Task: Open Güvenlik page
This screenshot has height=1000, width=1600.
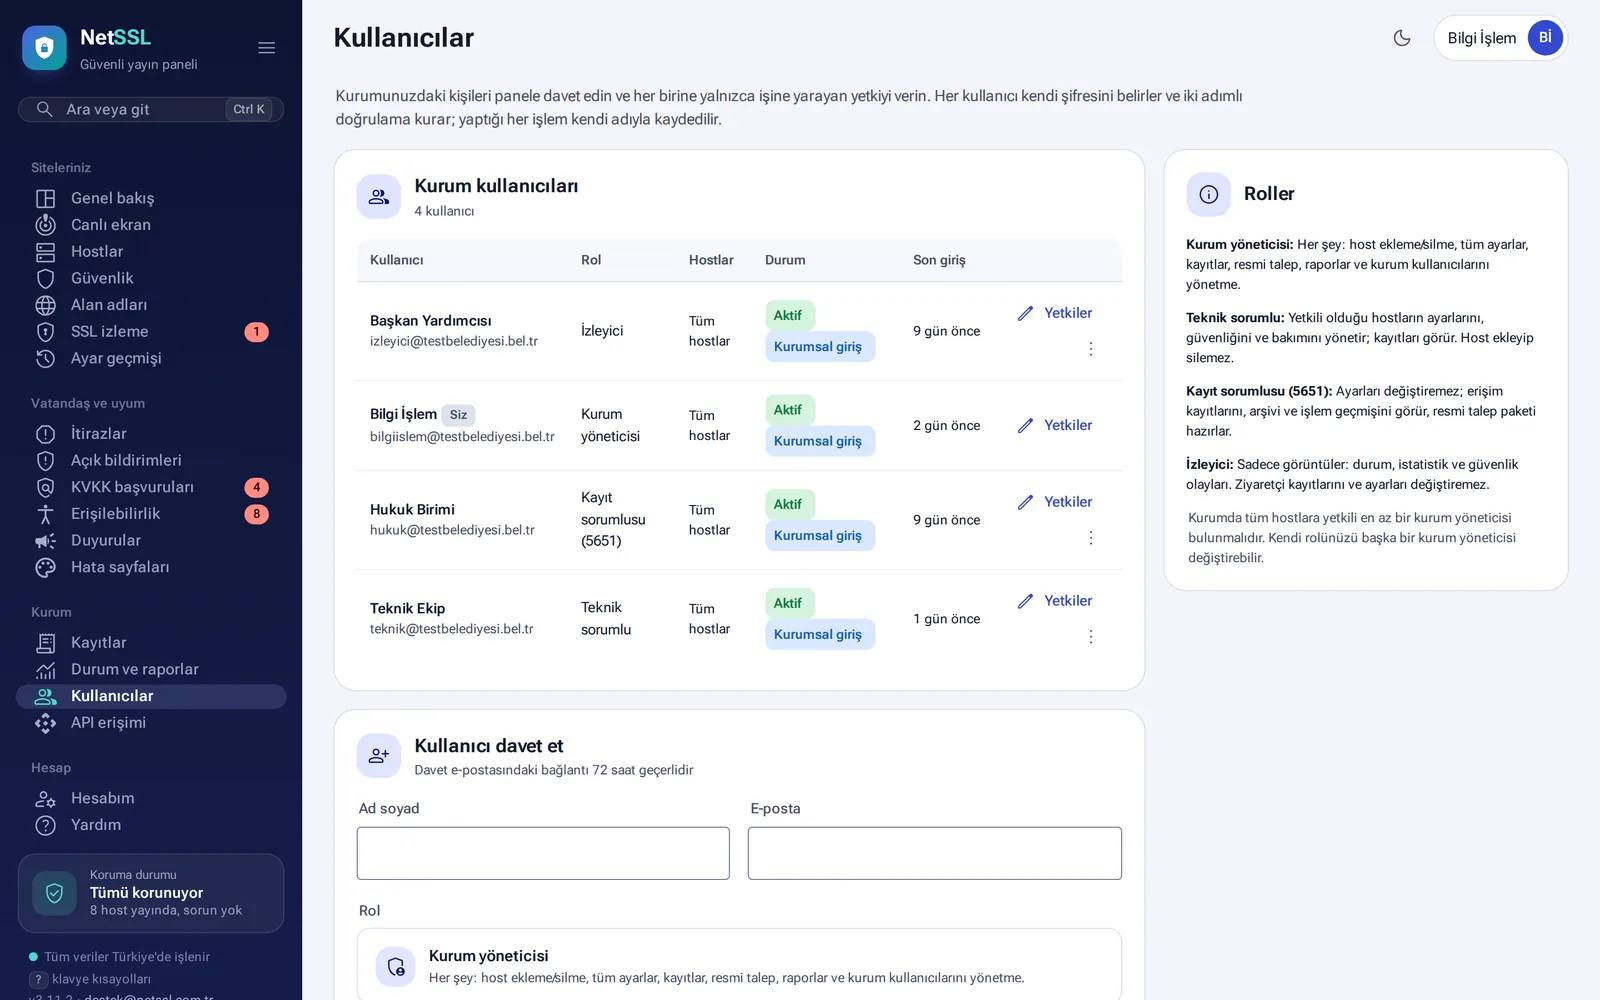Action: [x=151, y=278]
